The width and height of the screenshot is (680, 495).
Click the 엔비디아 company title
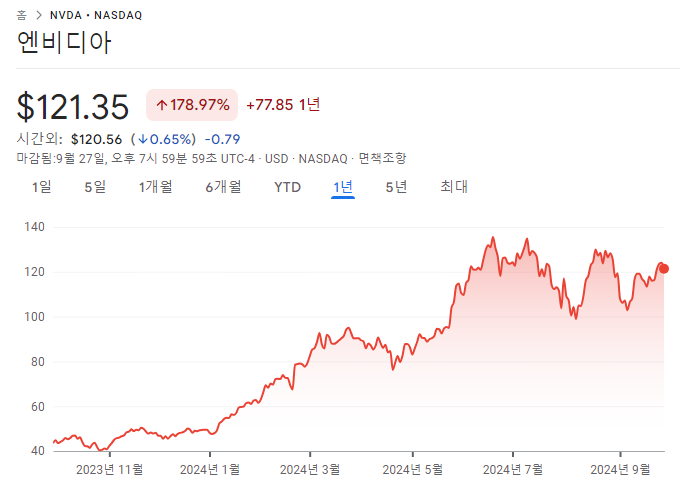click(64, 43)
